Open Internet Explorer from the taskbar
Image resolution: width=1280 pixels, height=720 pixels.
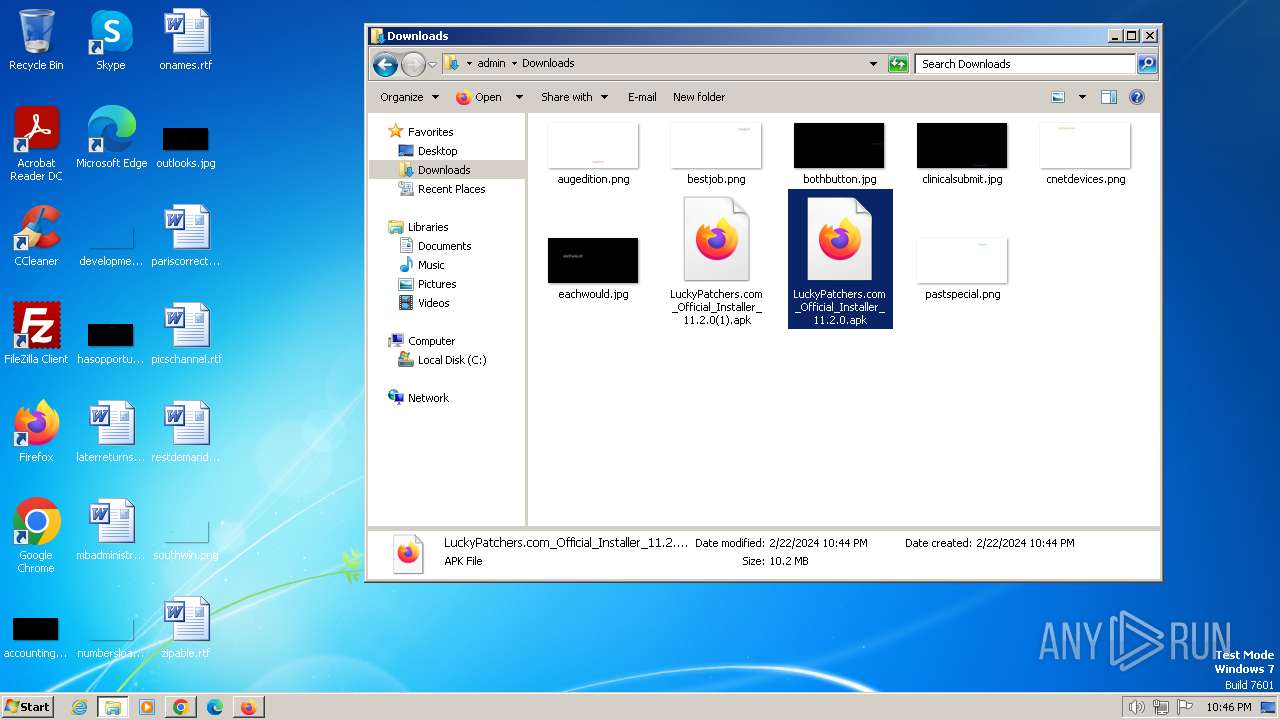point(79,707)
